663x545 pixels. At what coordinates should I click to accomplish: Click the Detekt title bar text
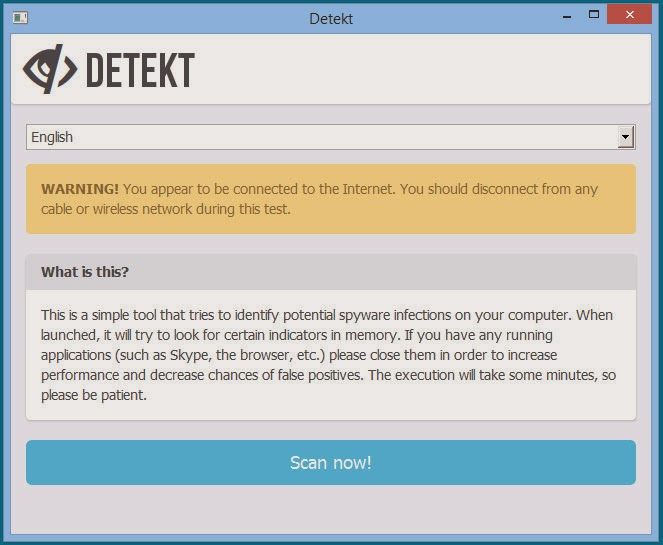point(331,19)
